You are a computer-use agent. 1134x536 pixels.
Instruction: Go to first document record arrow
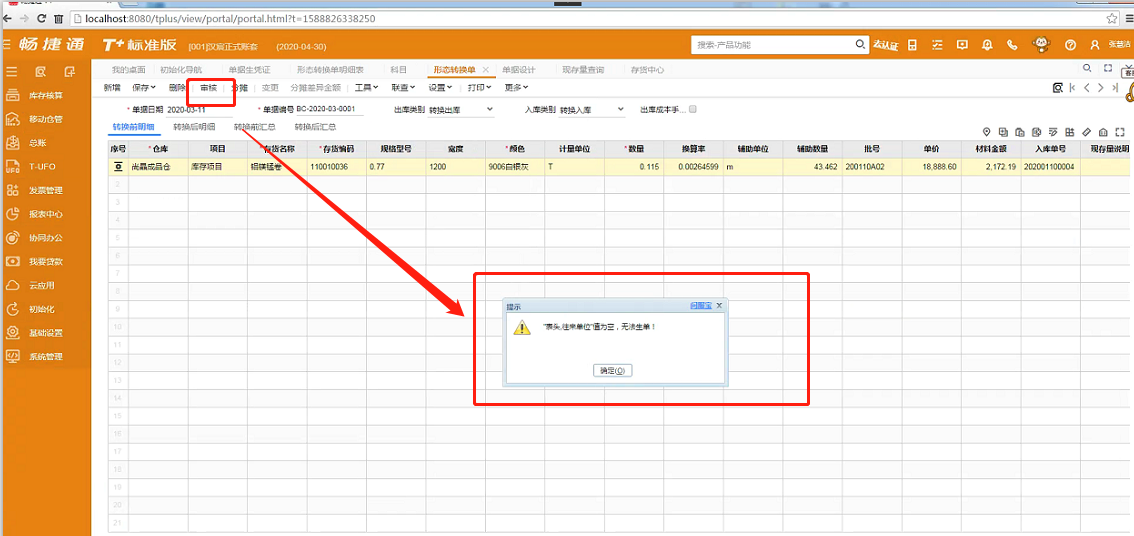[x=1072, y=88]
